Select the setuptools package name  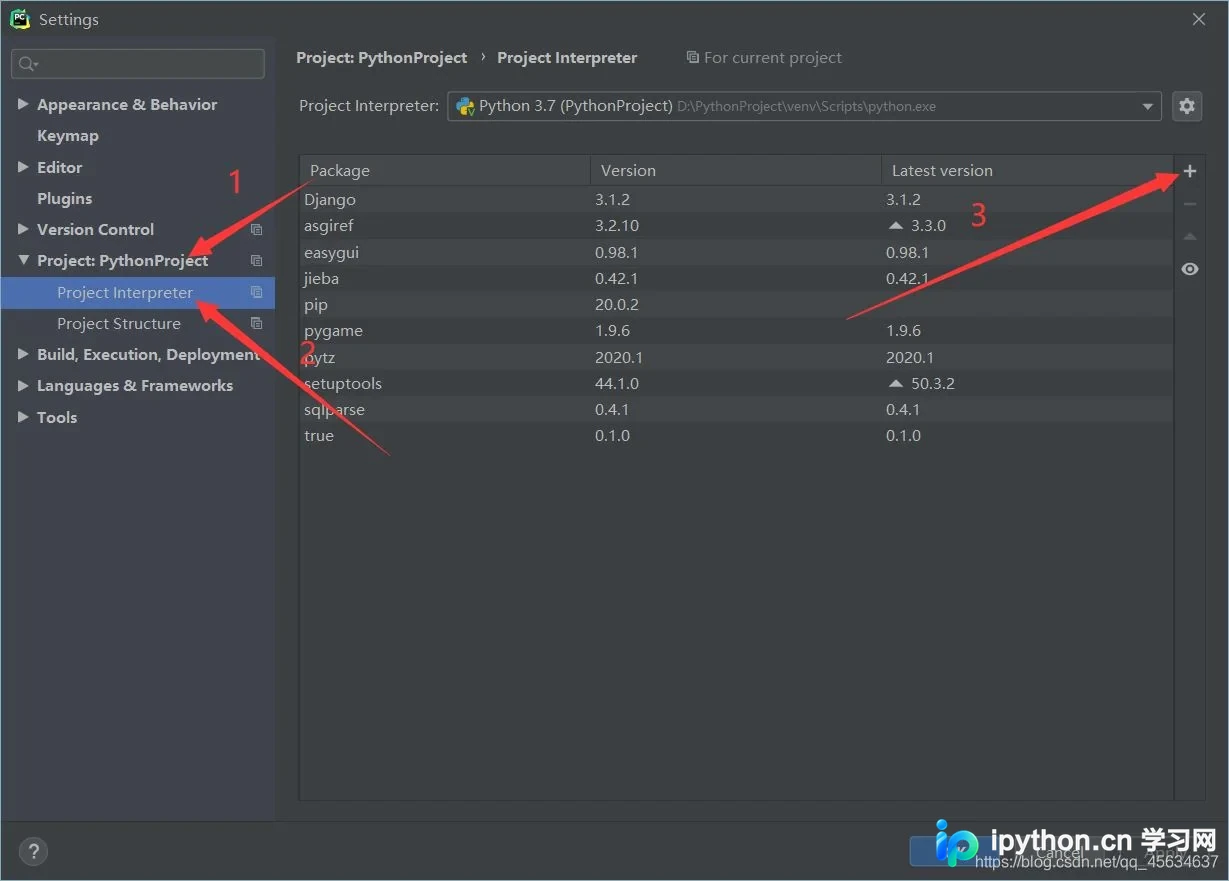[343, 384]
